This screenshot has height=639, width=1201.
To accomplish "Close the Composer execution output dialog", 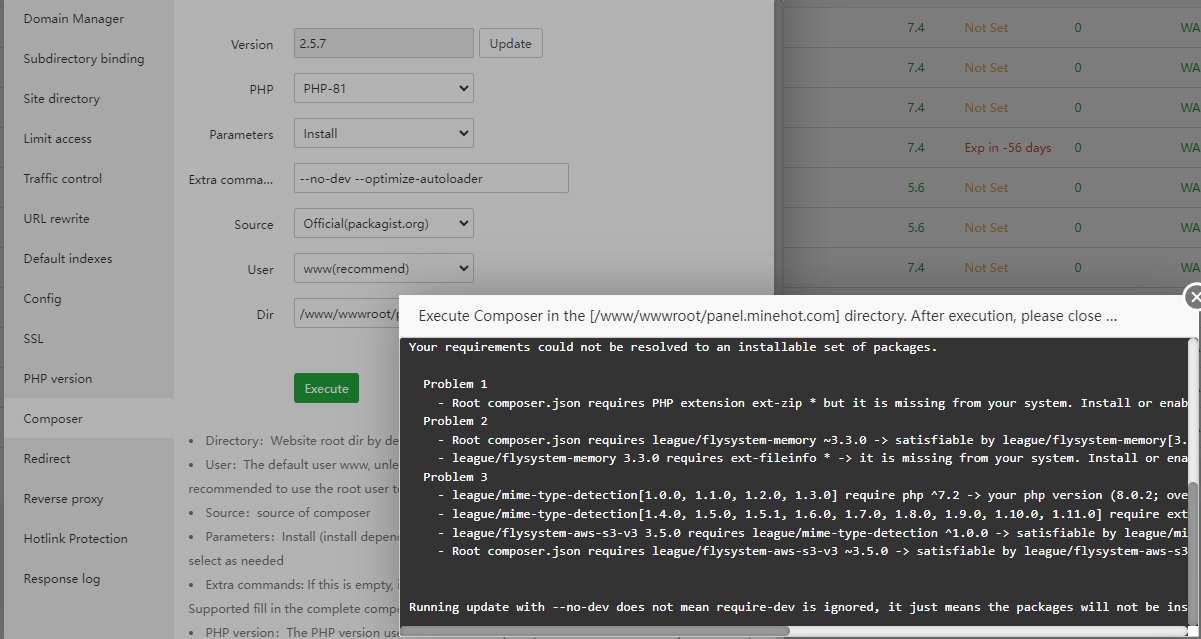I will 1194,297.
